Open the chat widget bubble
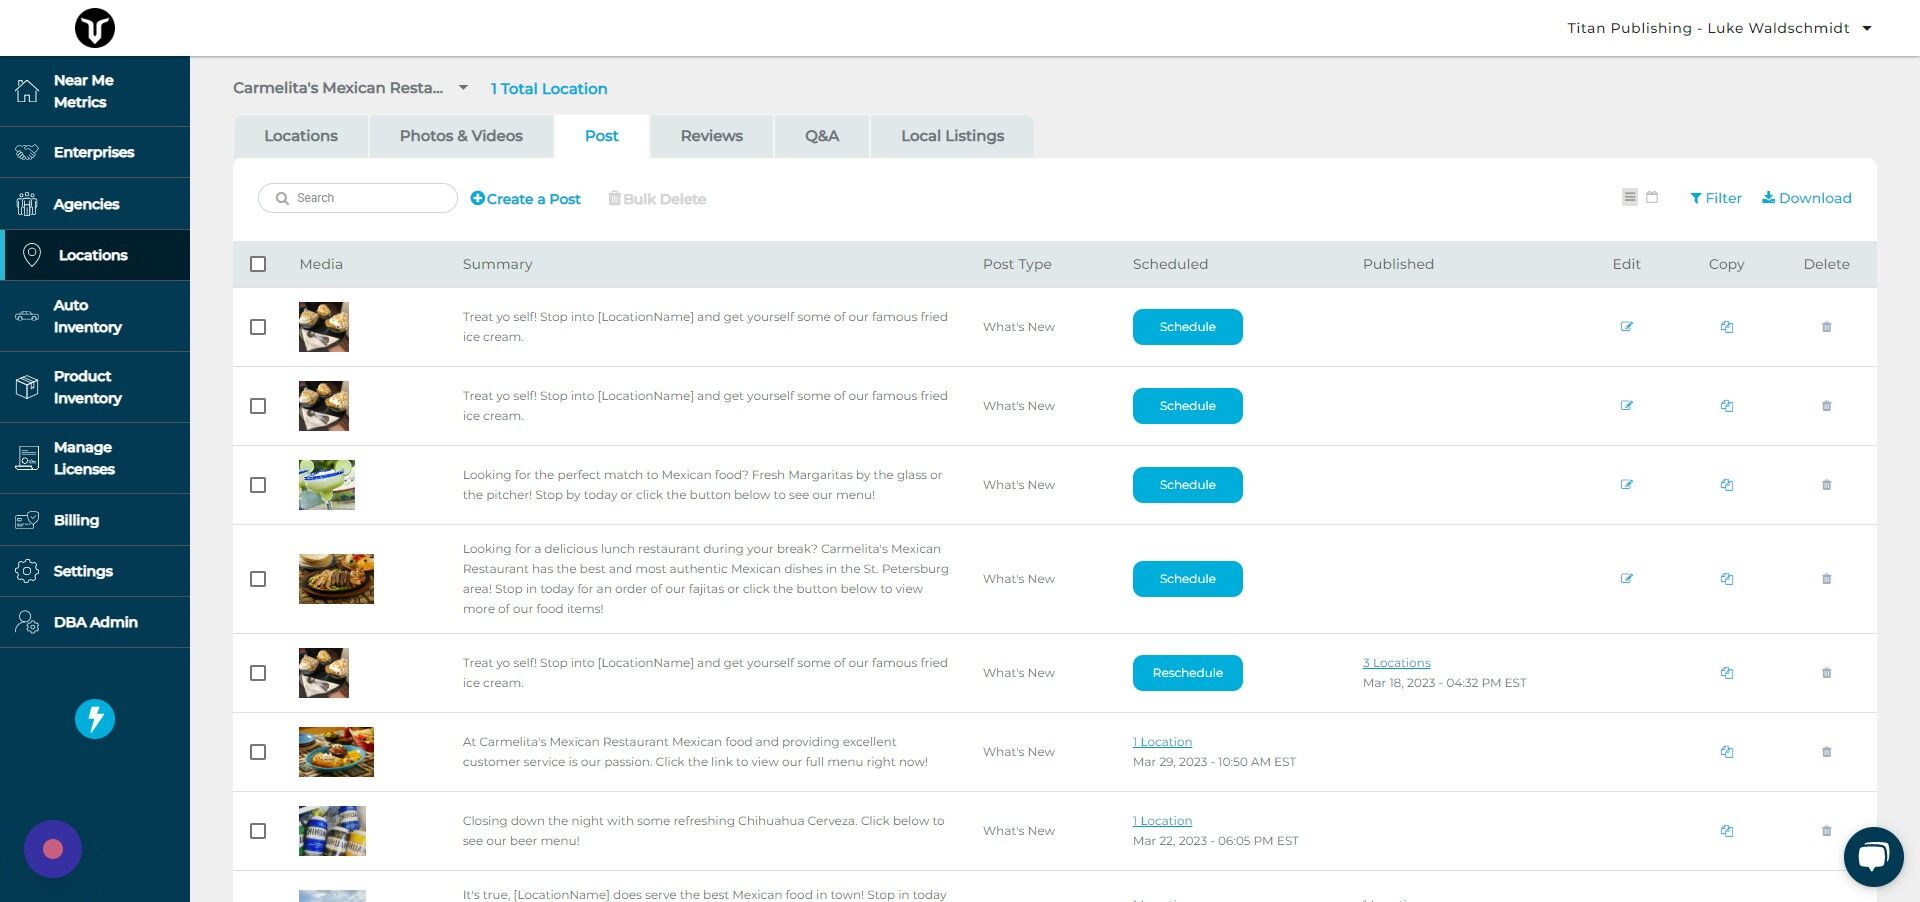This screenshot has height=902, width=1920. pyautogui.click(x=1873, y=856)
